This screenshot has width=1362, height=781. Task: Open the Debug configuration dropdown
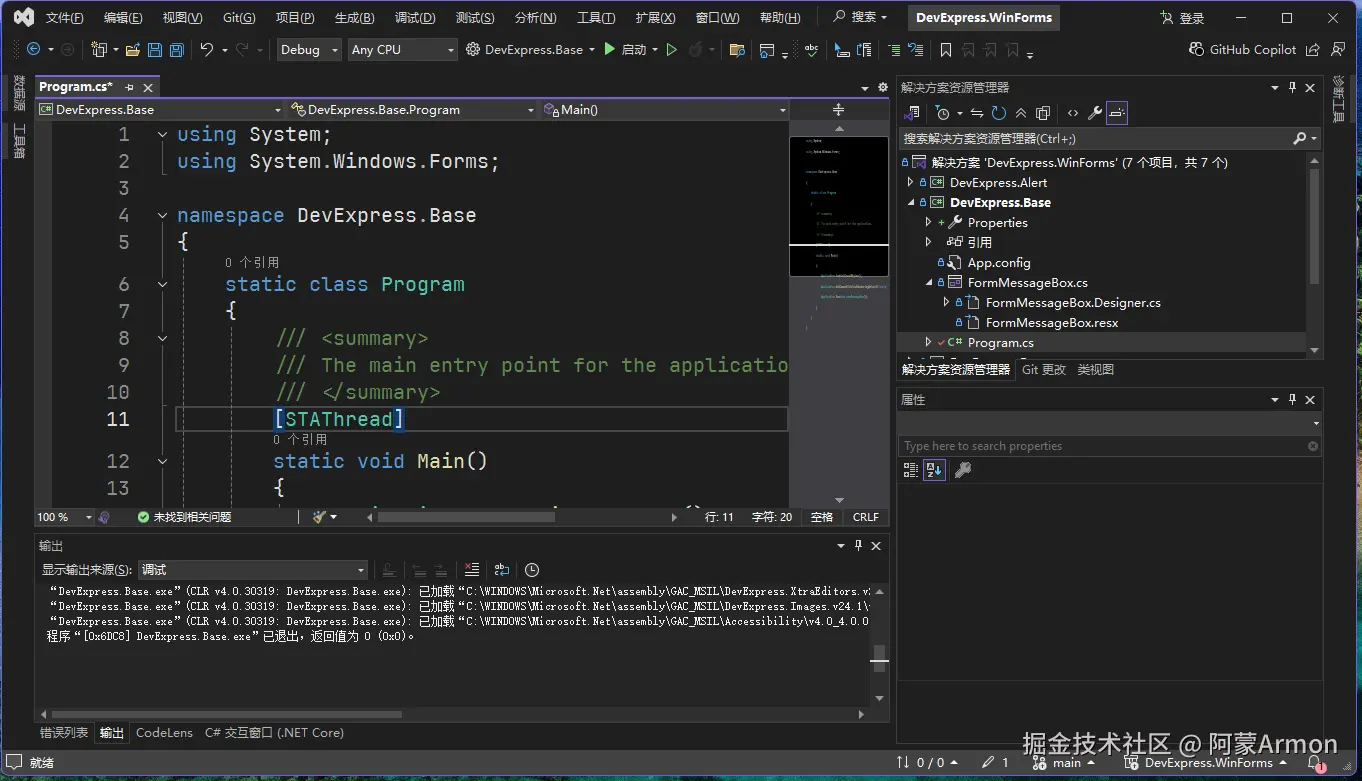[309, 50]
